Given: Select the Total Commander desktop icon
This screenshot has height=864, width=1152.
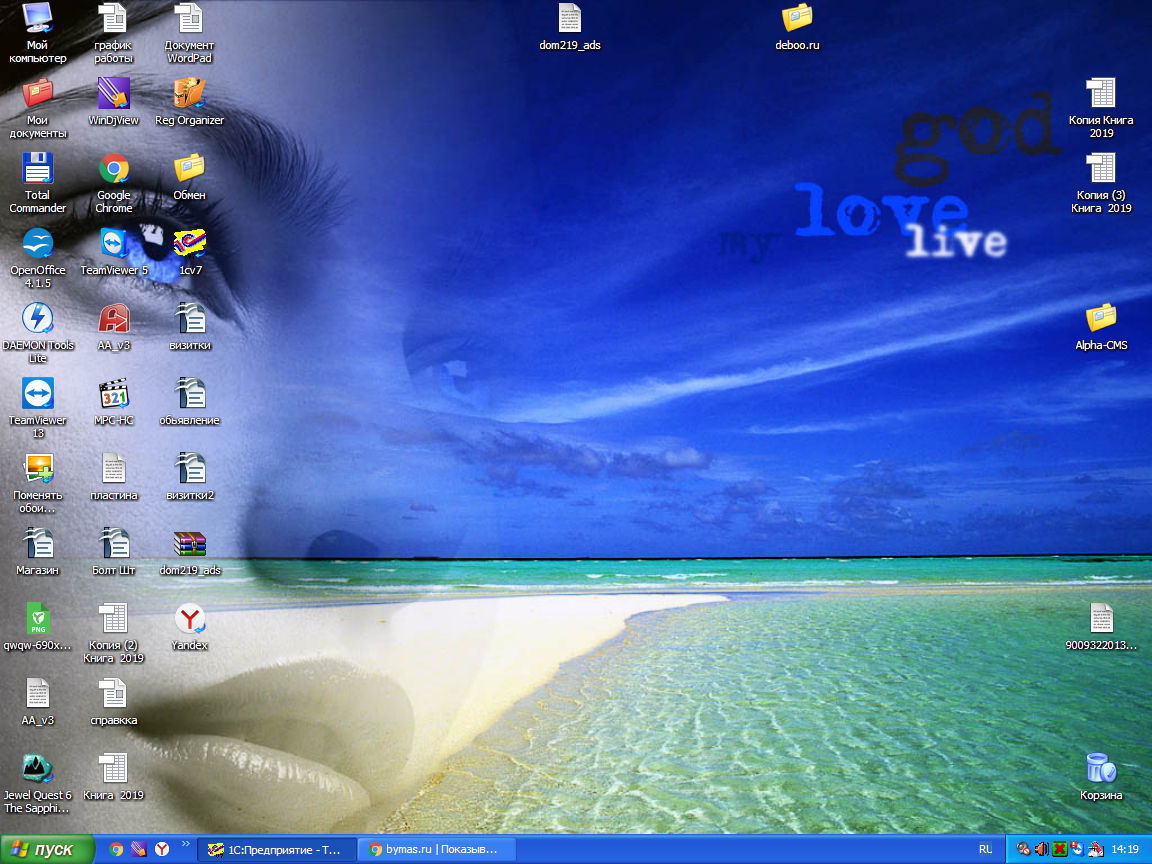Looking at the screenshot, I should tap(38, 169).
